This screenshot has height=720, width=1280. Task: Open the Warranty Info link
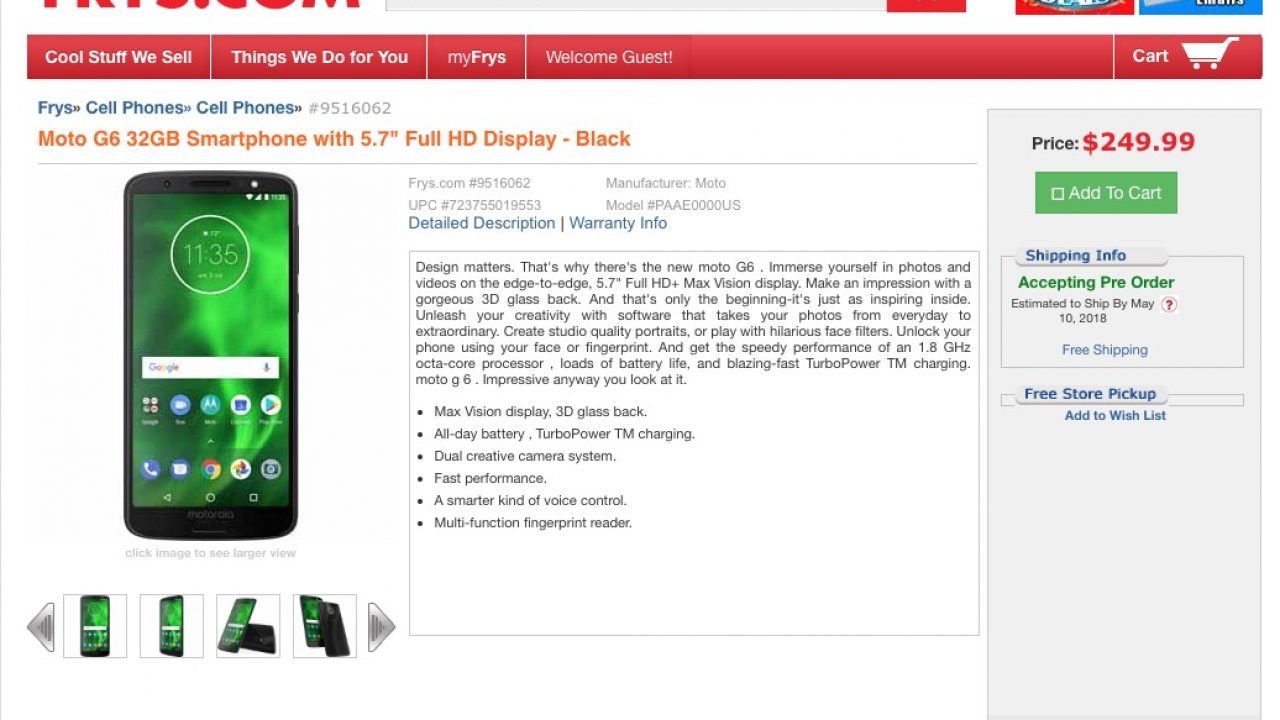coord(618,223)
